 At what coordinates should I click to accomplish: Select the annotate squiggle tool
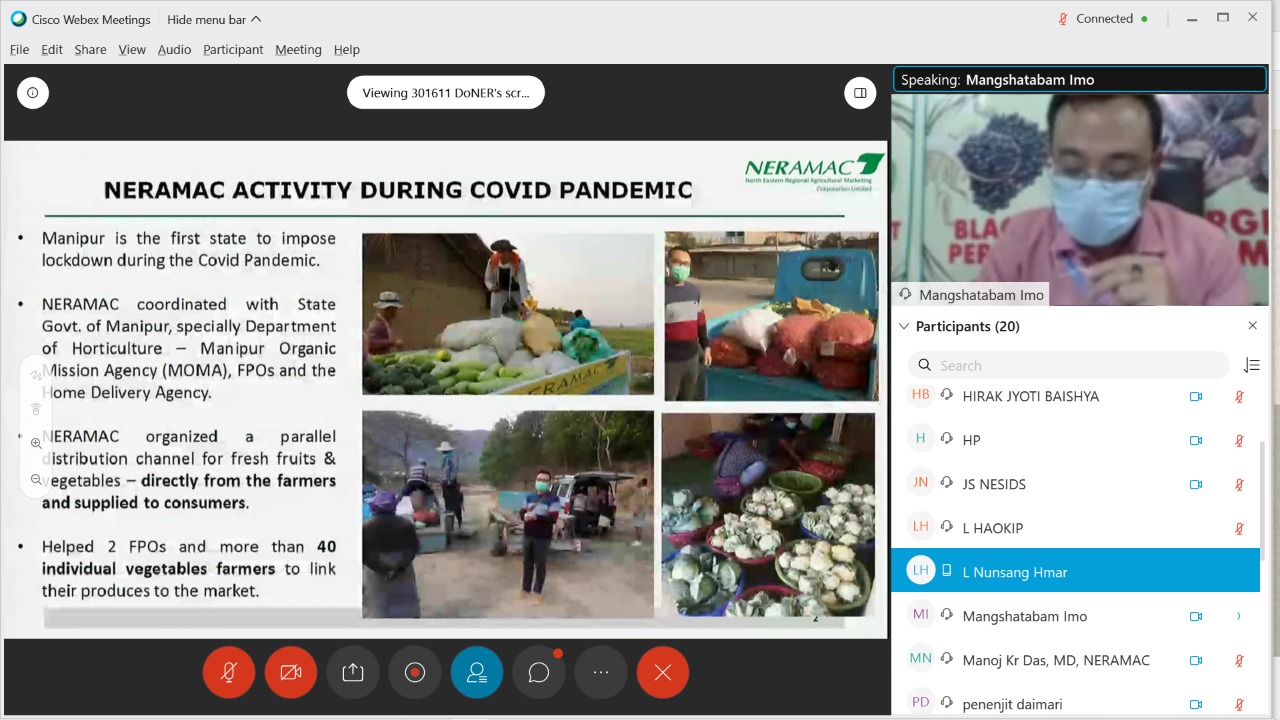coord(36,375)
